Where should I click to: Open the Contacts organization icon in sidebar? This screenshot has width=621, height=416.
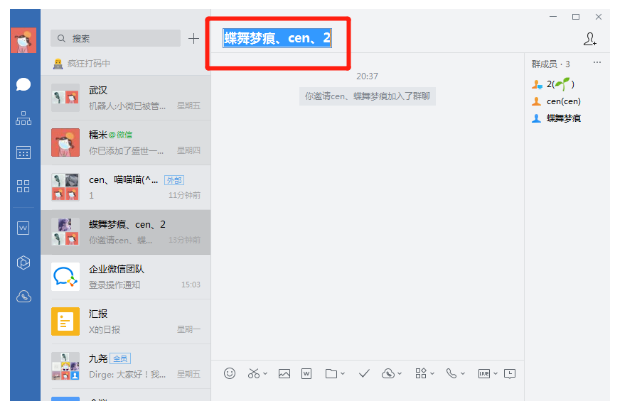[x=23, y=118]
